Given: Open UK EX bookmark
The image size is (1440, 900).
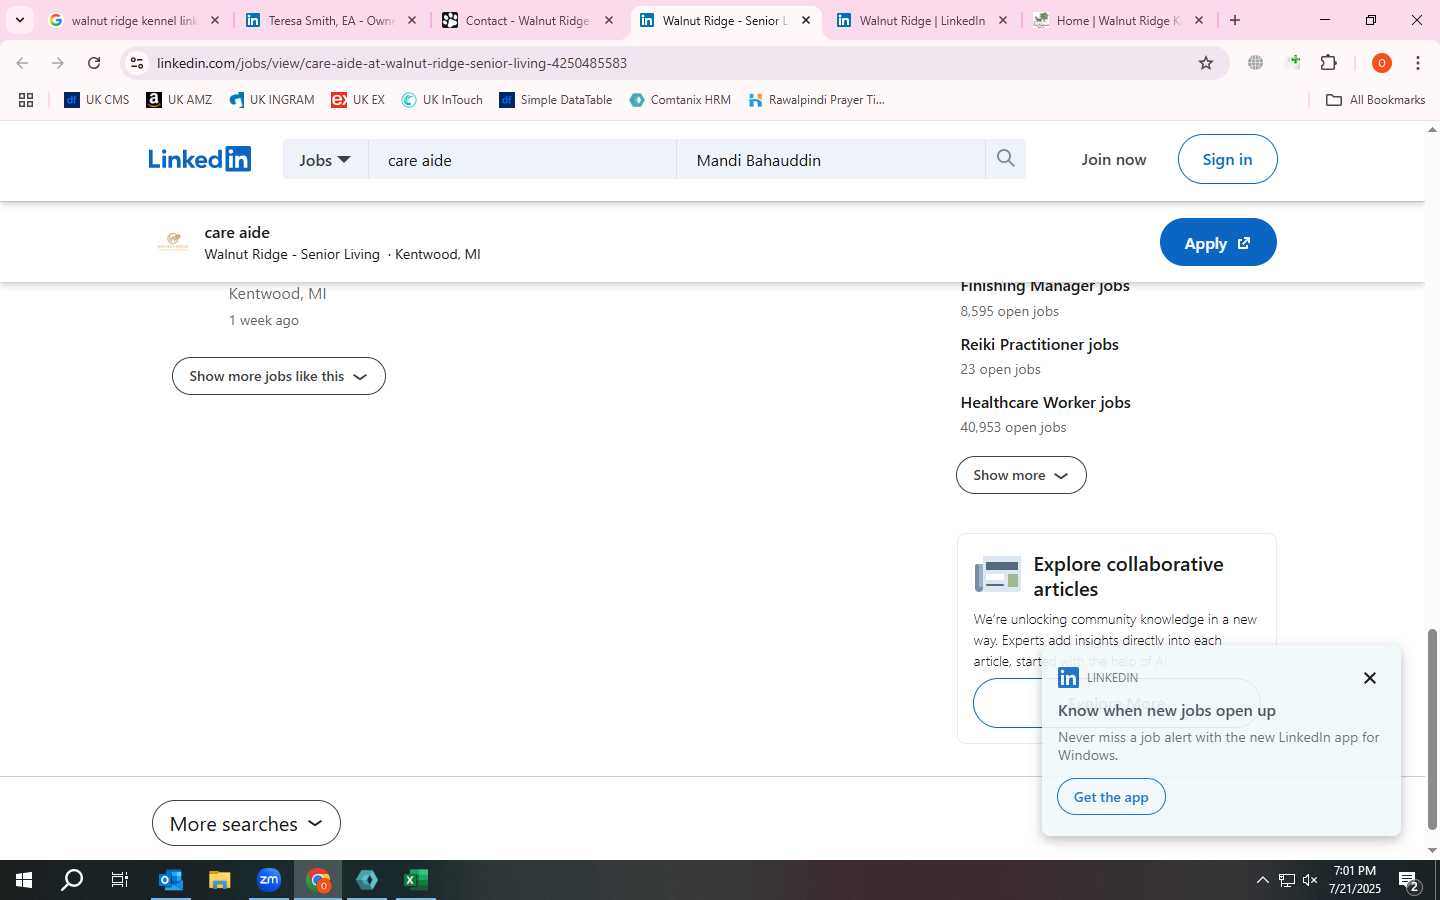Looking at the screenshot, I should tap(358, 100).
